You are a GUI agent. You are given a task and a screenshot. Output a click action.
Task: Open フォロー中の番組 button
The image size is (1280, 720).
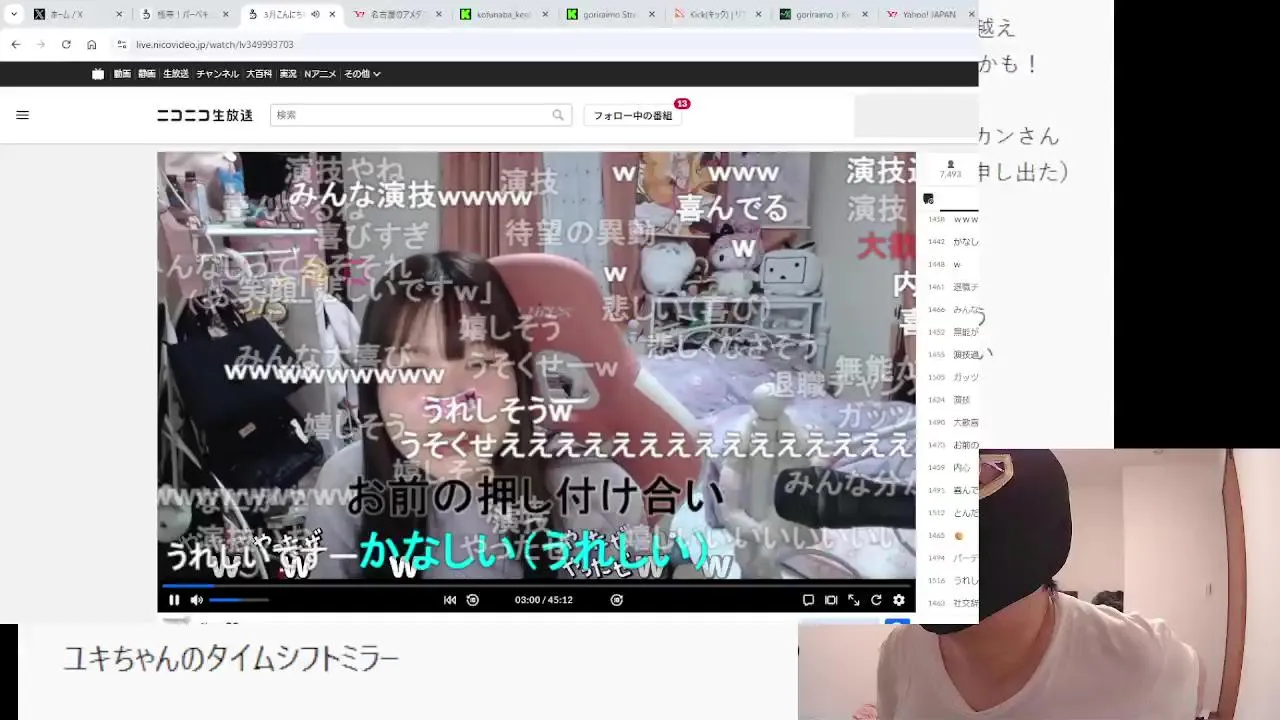pyautogui.click(x=633, y=115)
